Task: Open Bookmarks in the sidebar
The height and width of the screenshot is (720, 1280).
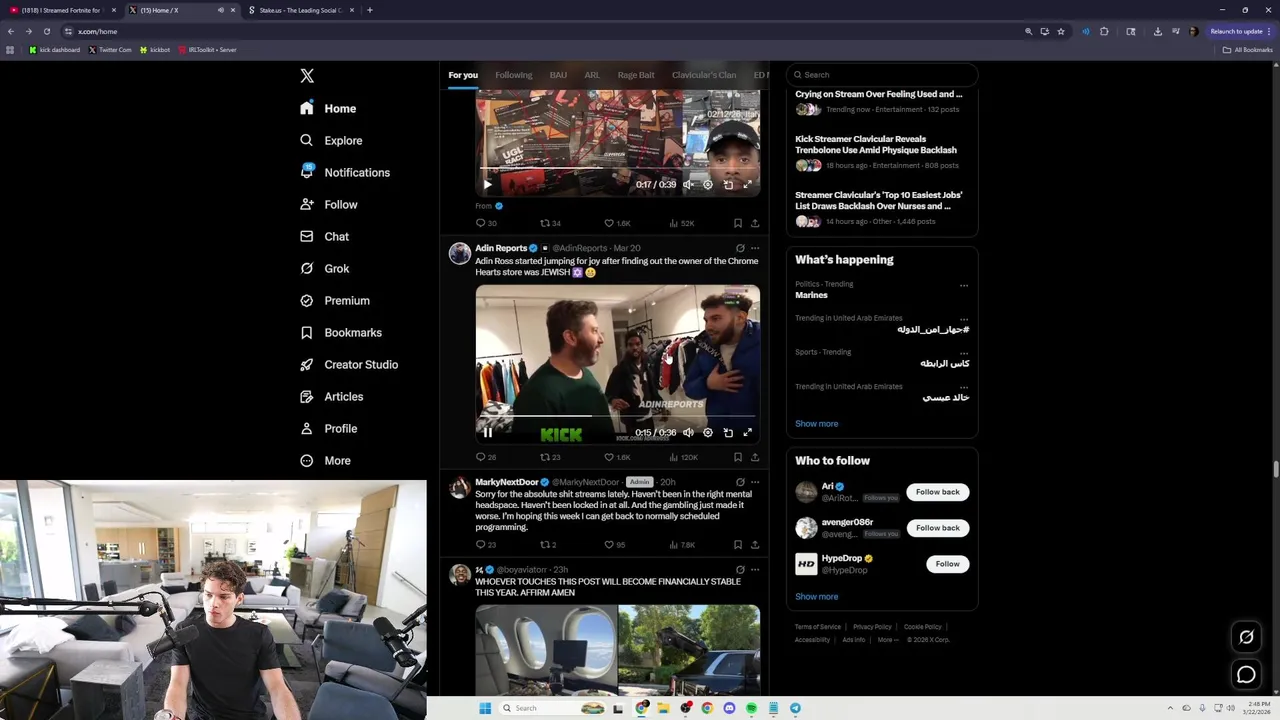Action: pyautogui.click(x=340, y=332)
